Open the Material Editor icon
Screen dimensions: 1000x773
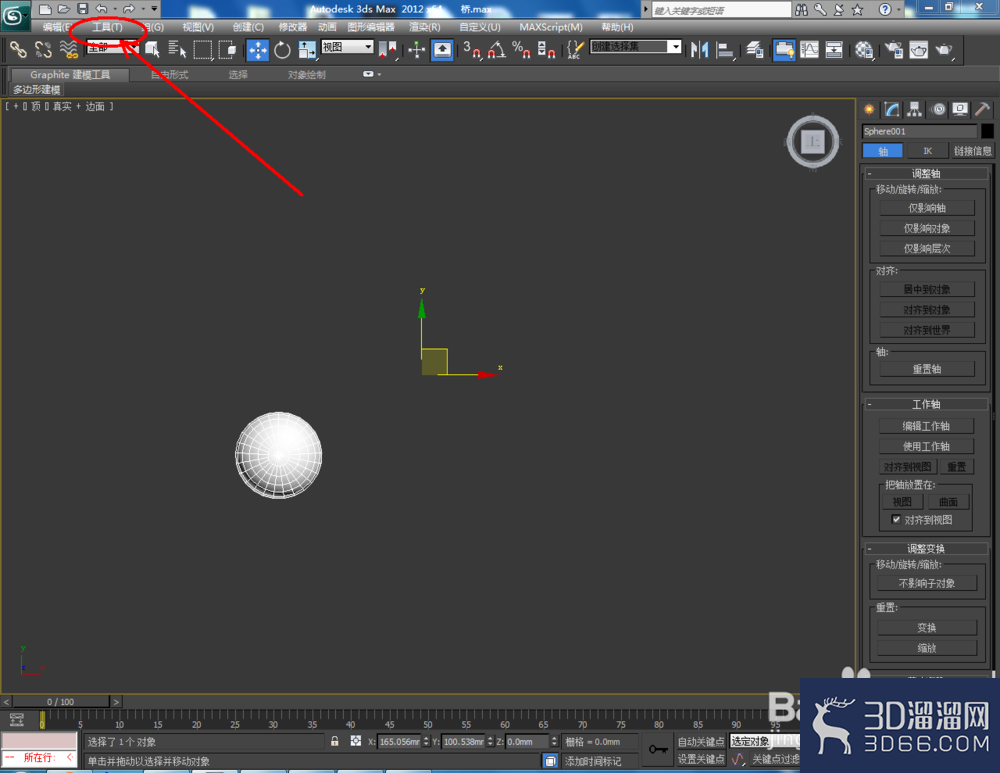tap(864, 50)
